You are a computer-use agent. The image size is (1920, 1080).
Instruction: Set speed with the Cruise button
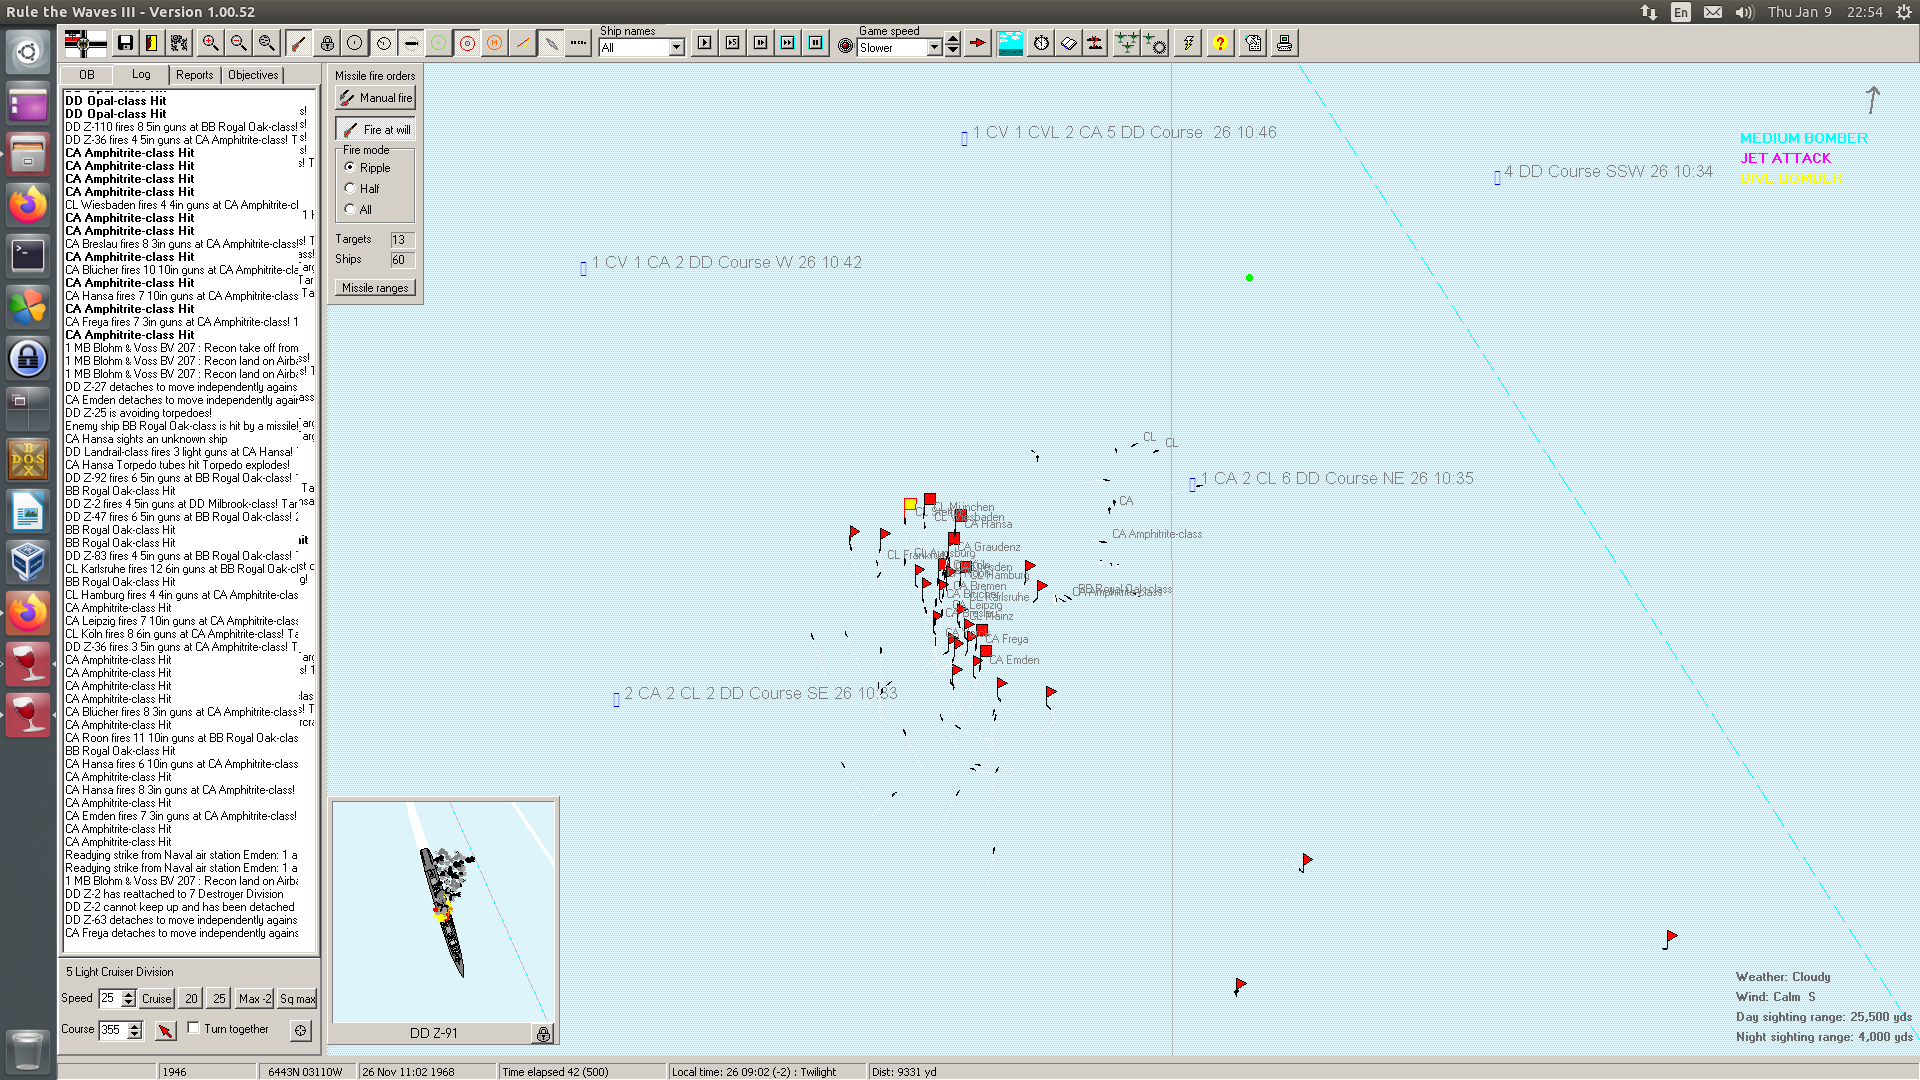[x=156, y=999]
